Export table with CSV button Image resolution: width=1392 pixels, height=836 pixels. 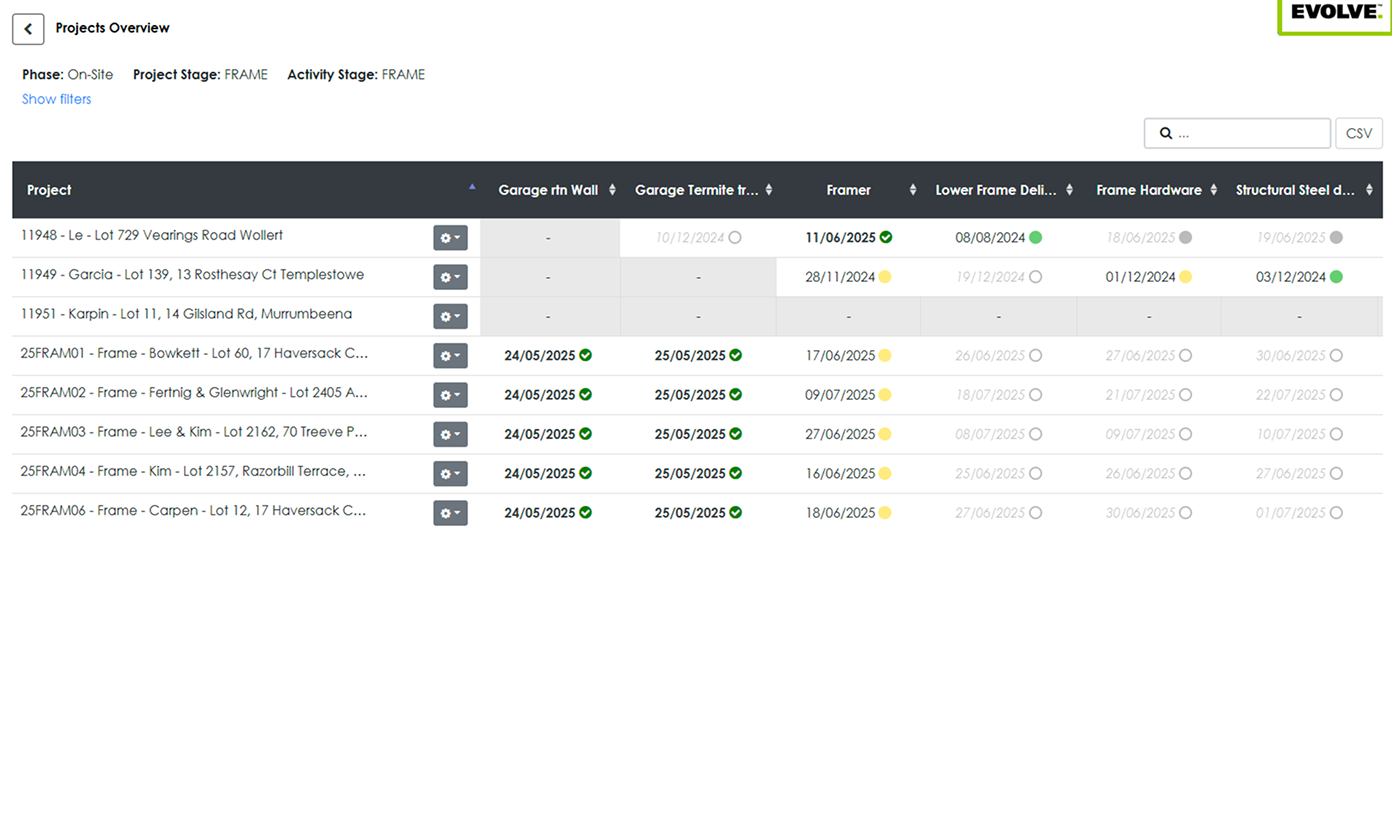click(x=1359, y=133)
